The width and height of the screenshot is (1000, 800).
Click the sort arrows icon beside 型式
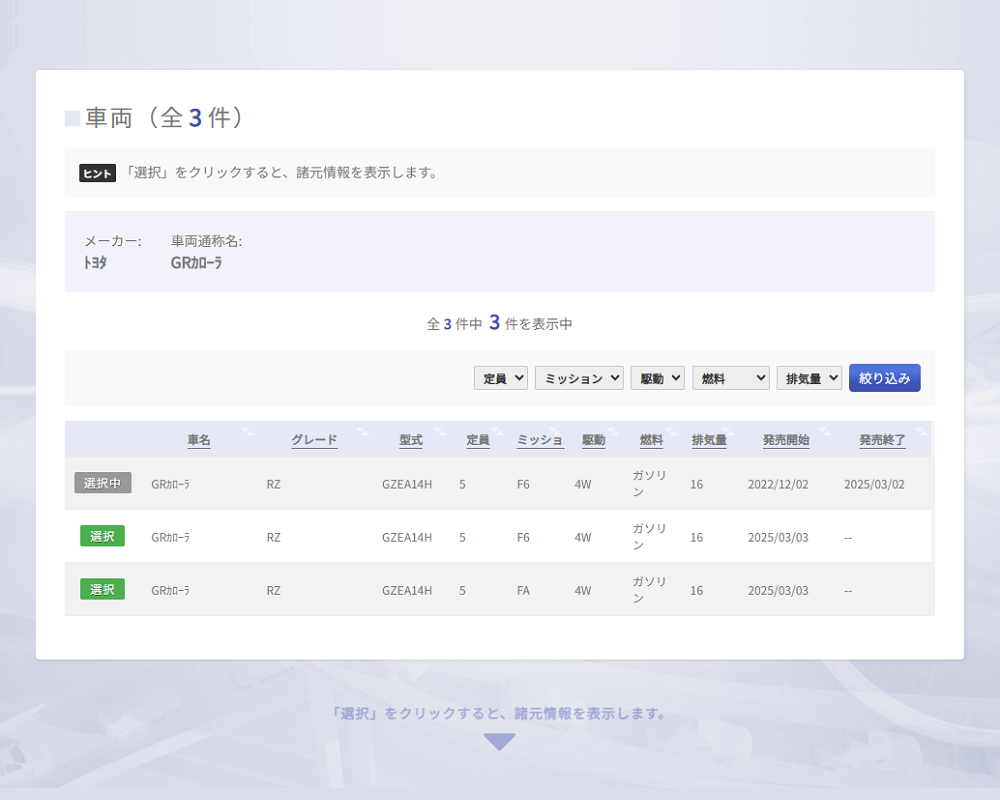coord(440,432)
